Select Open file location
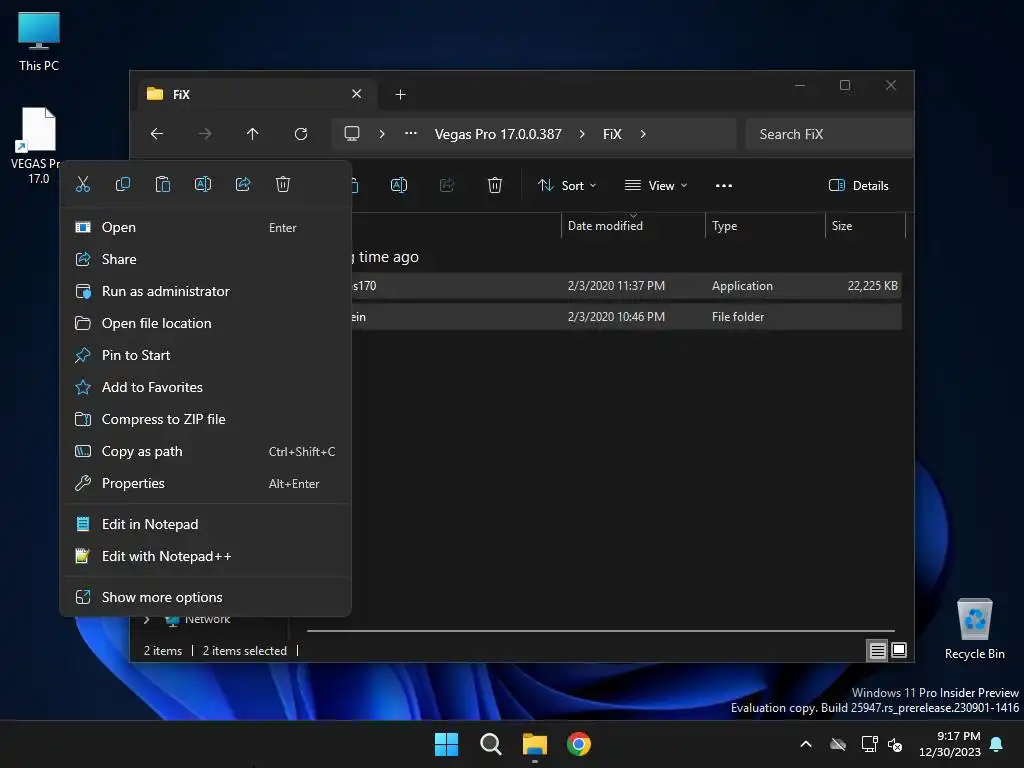The image size is (1024, 768). click(x=206, y=323)
